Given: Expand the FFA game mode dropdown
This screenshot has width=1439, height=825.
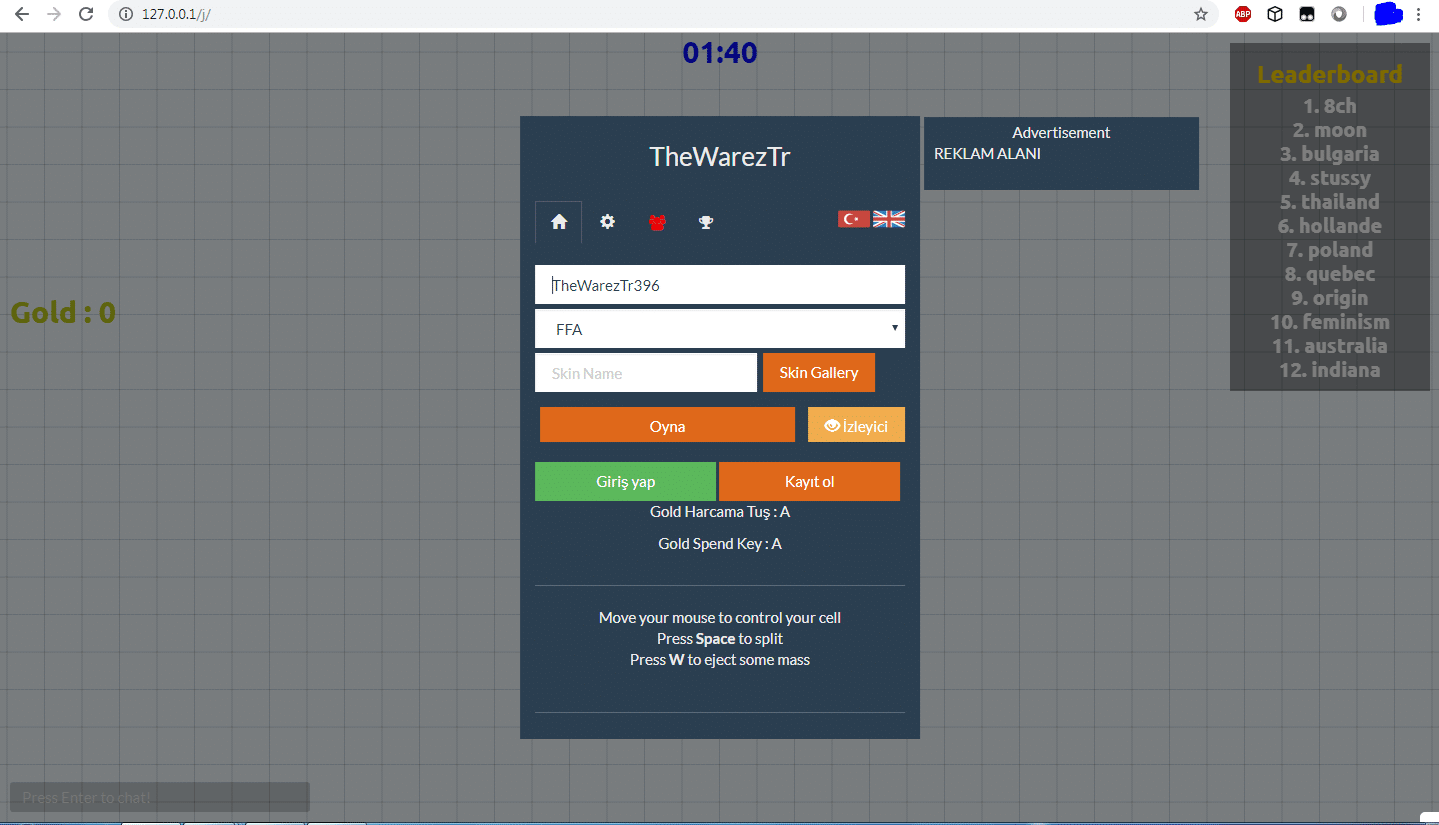Looking at the screenshot, I should click(720, 329).
